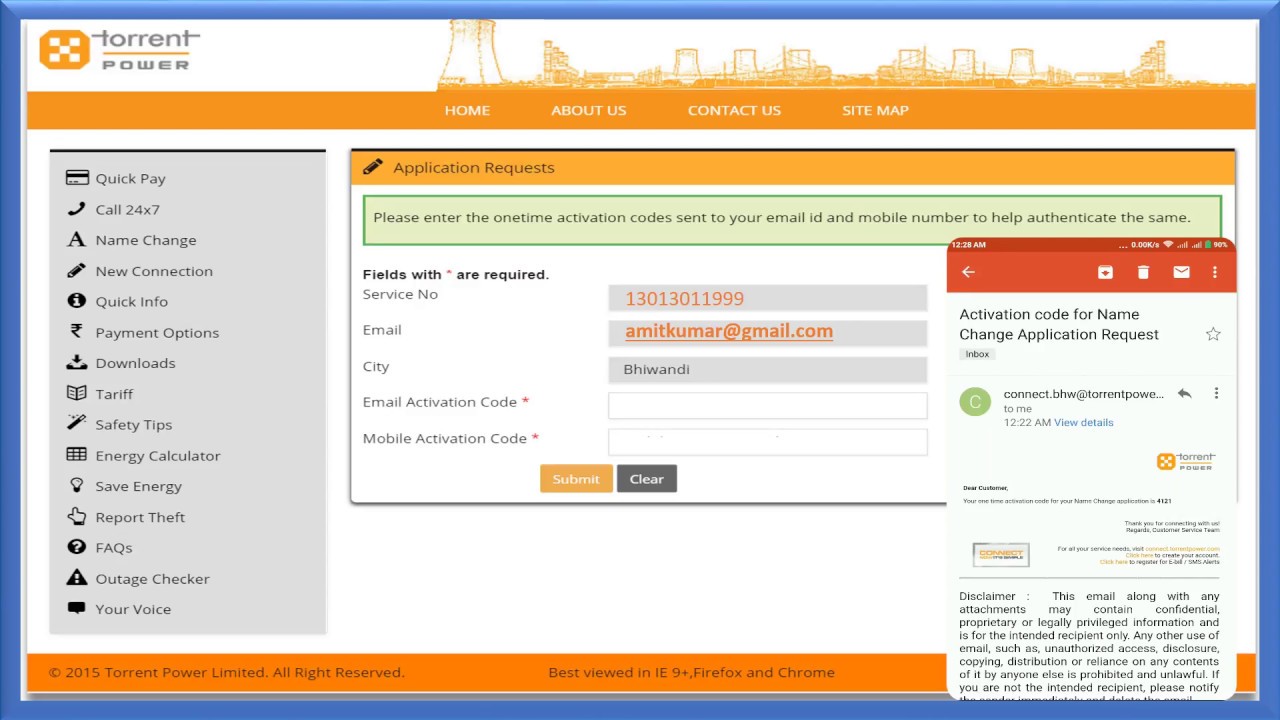The width and height of the screenshot is (1280, 720).
Task: Open the Quick Info link
Action: coord(131,301)
